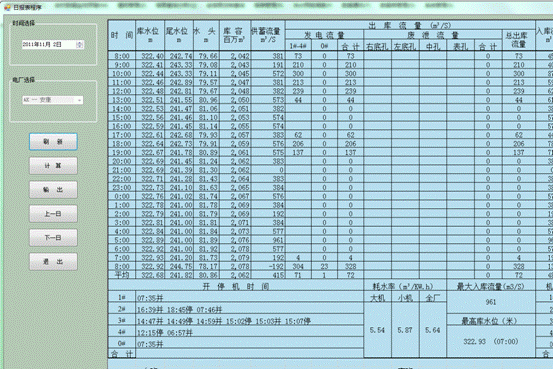
Task: Go to next day with 下一日
Action: (x=53, y=238)
